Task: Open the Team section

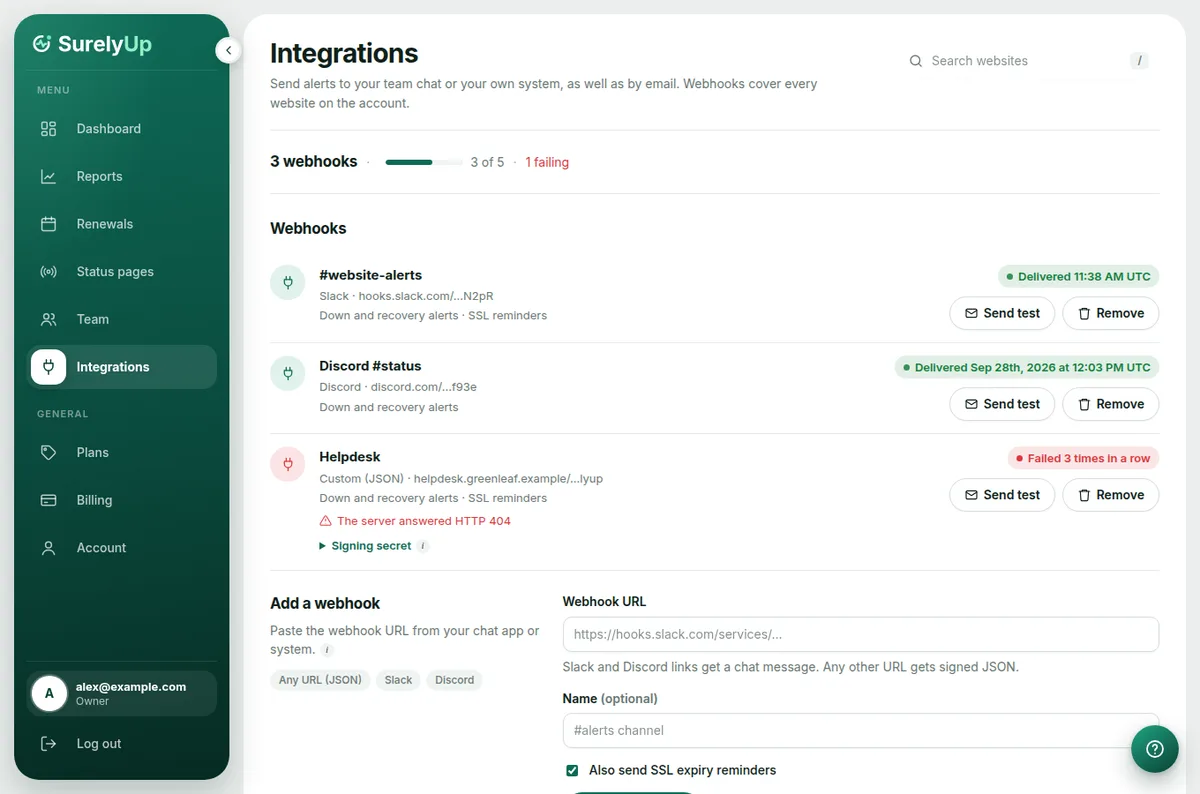Action: coord(122,320)
